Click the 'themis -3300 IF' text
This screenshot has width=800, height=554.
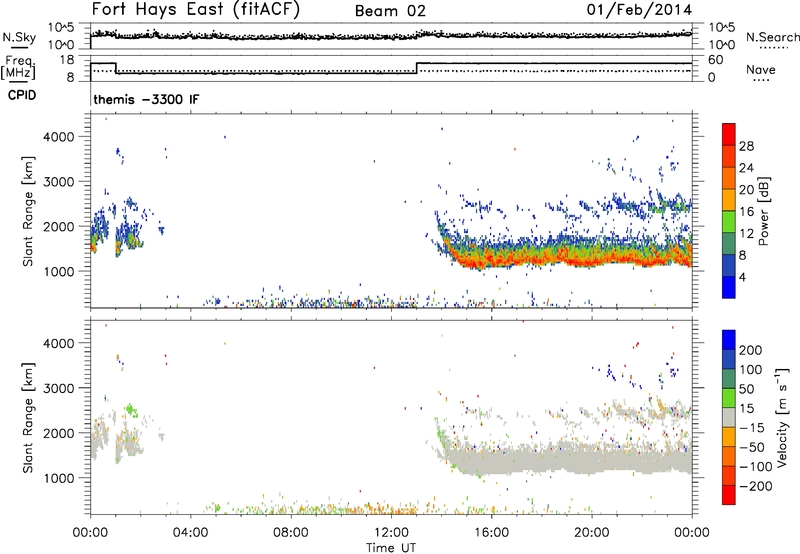tap(146, 99)
